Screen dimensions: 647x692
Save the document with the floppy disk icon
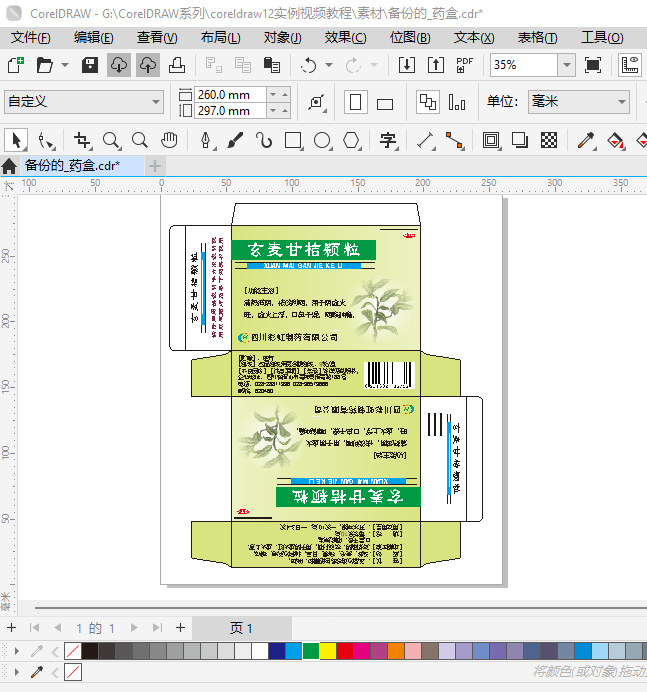[90, 65]
